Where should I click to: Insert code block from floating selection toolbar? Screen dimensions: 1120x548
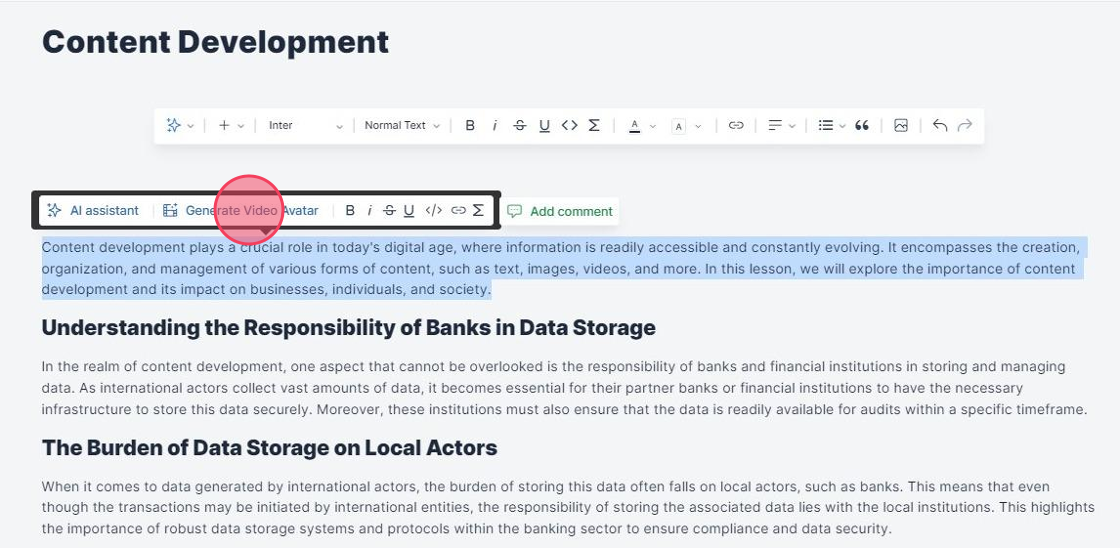[x=433, y=211]
